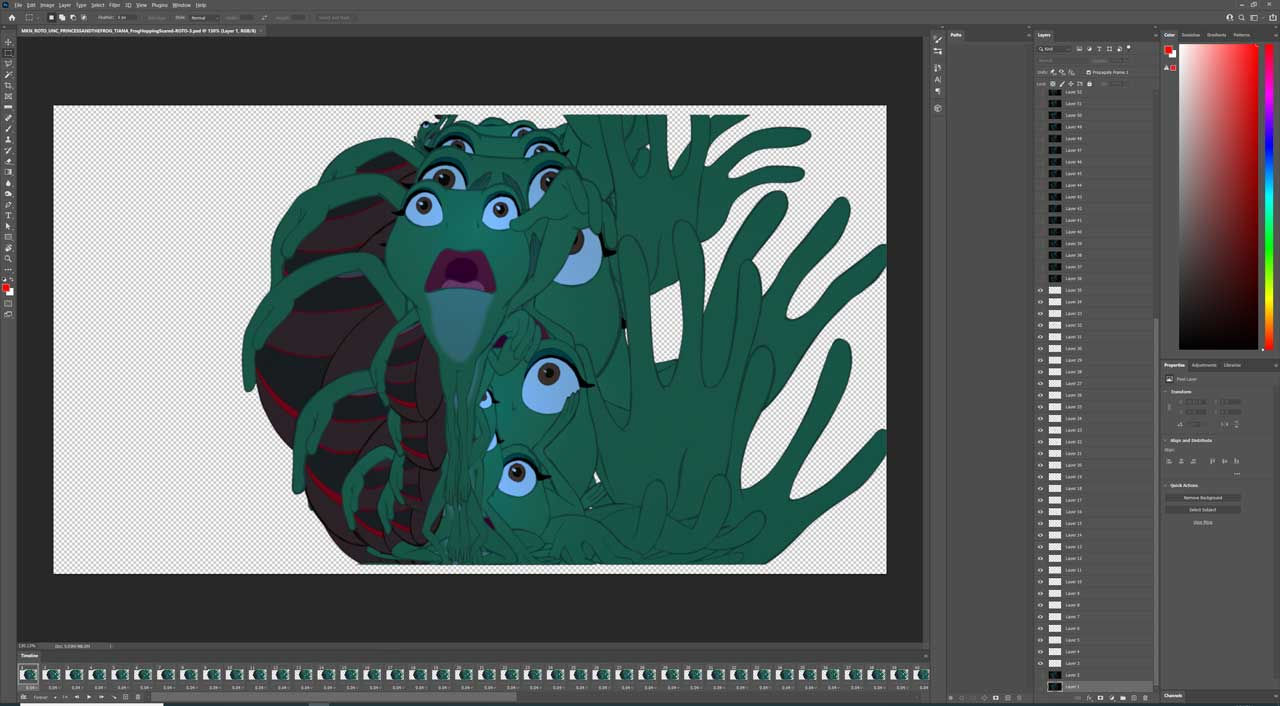1280x706 pixels.
Task: Switch to the Adjustments tab
Action: click(1204, 365)
